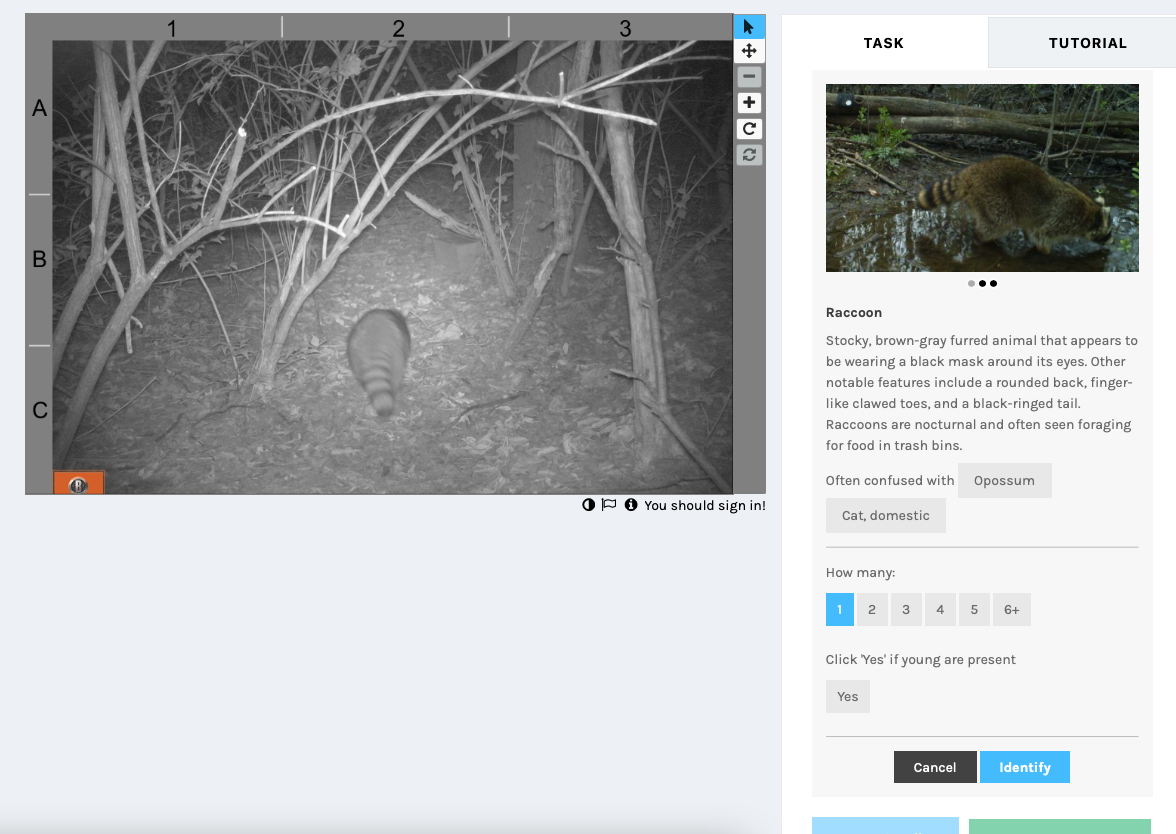Screen dimensions: 1176x834
Task: Choose count of 4 animals
Action: 940,610
